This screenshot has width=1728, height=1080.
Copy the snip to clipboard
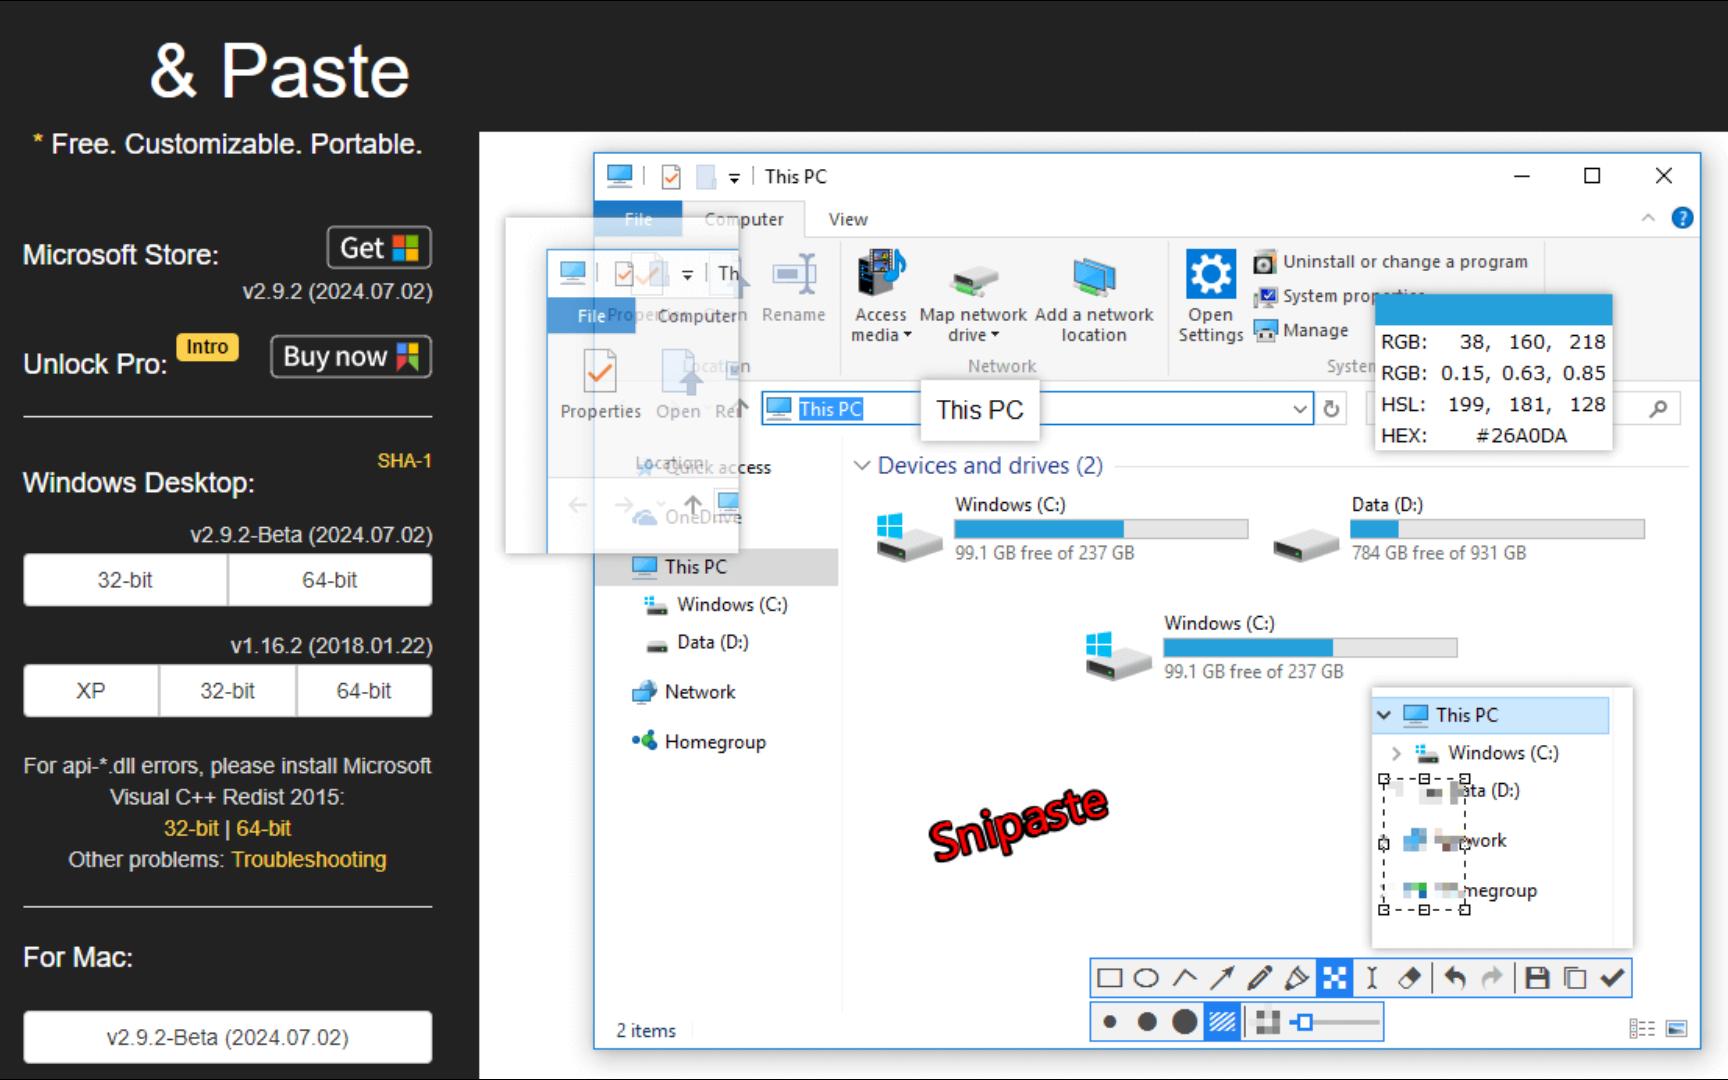pyautogui.click(x=1575, y=978)
